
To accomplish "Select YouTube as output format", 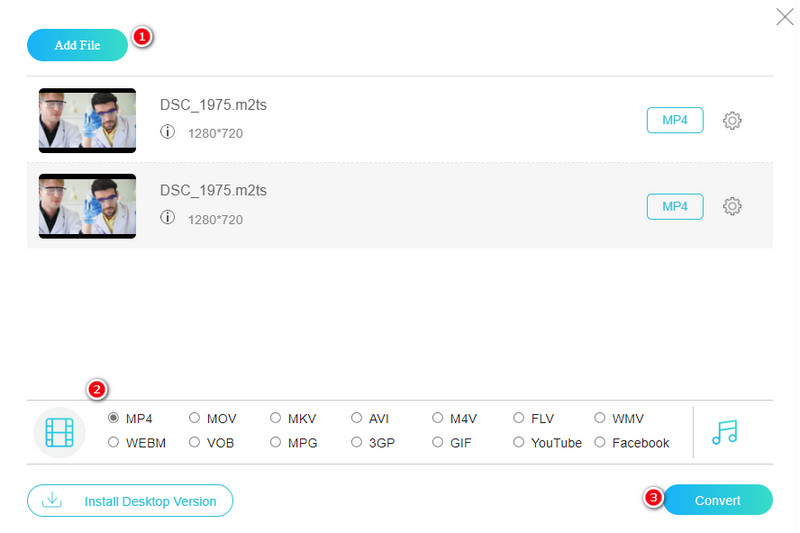I will point(519,442).
